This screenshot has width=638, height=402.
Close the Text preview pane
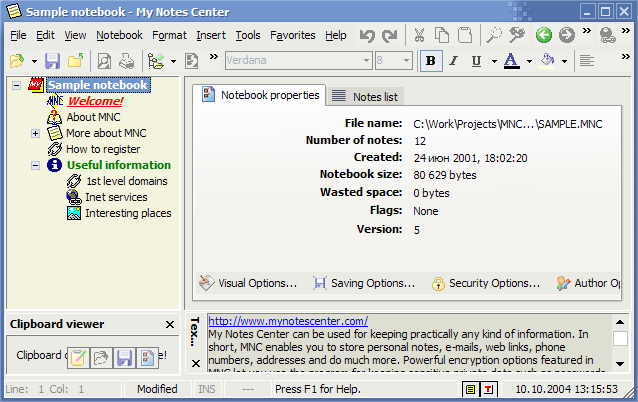point(196,363)
